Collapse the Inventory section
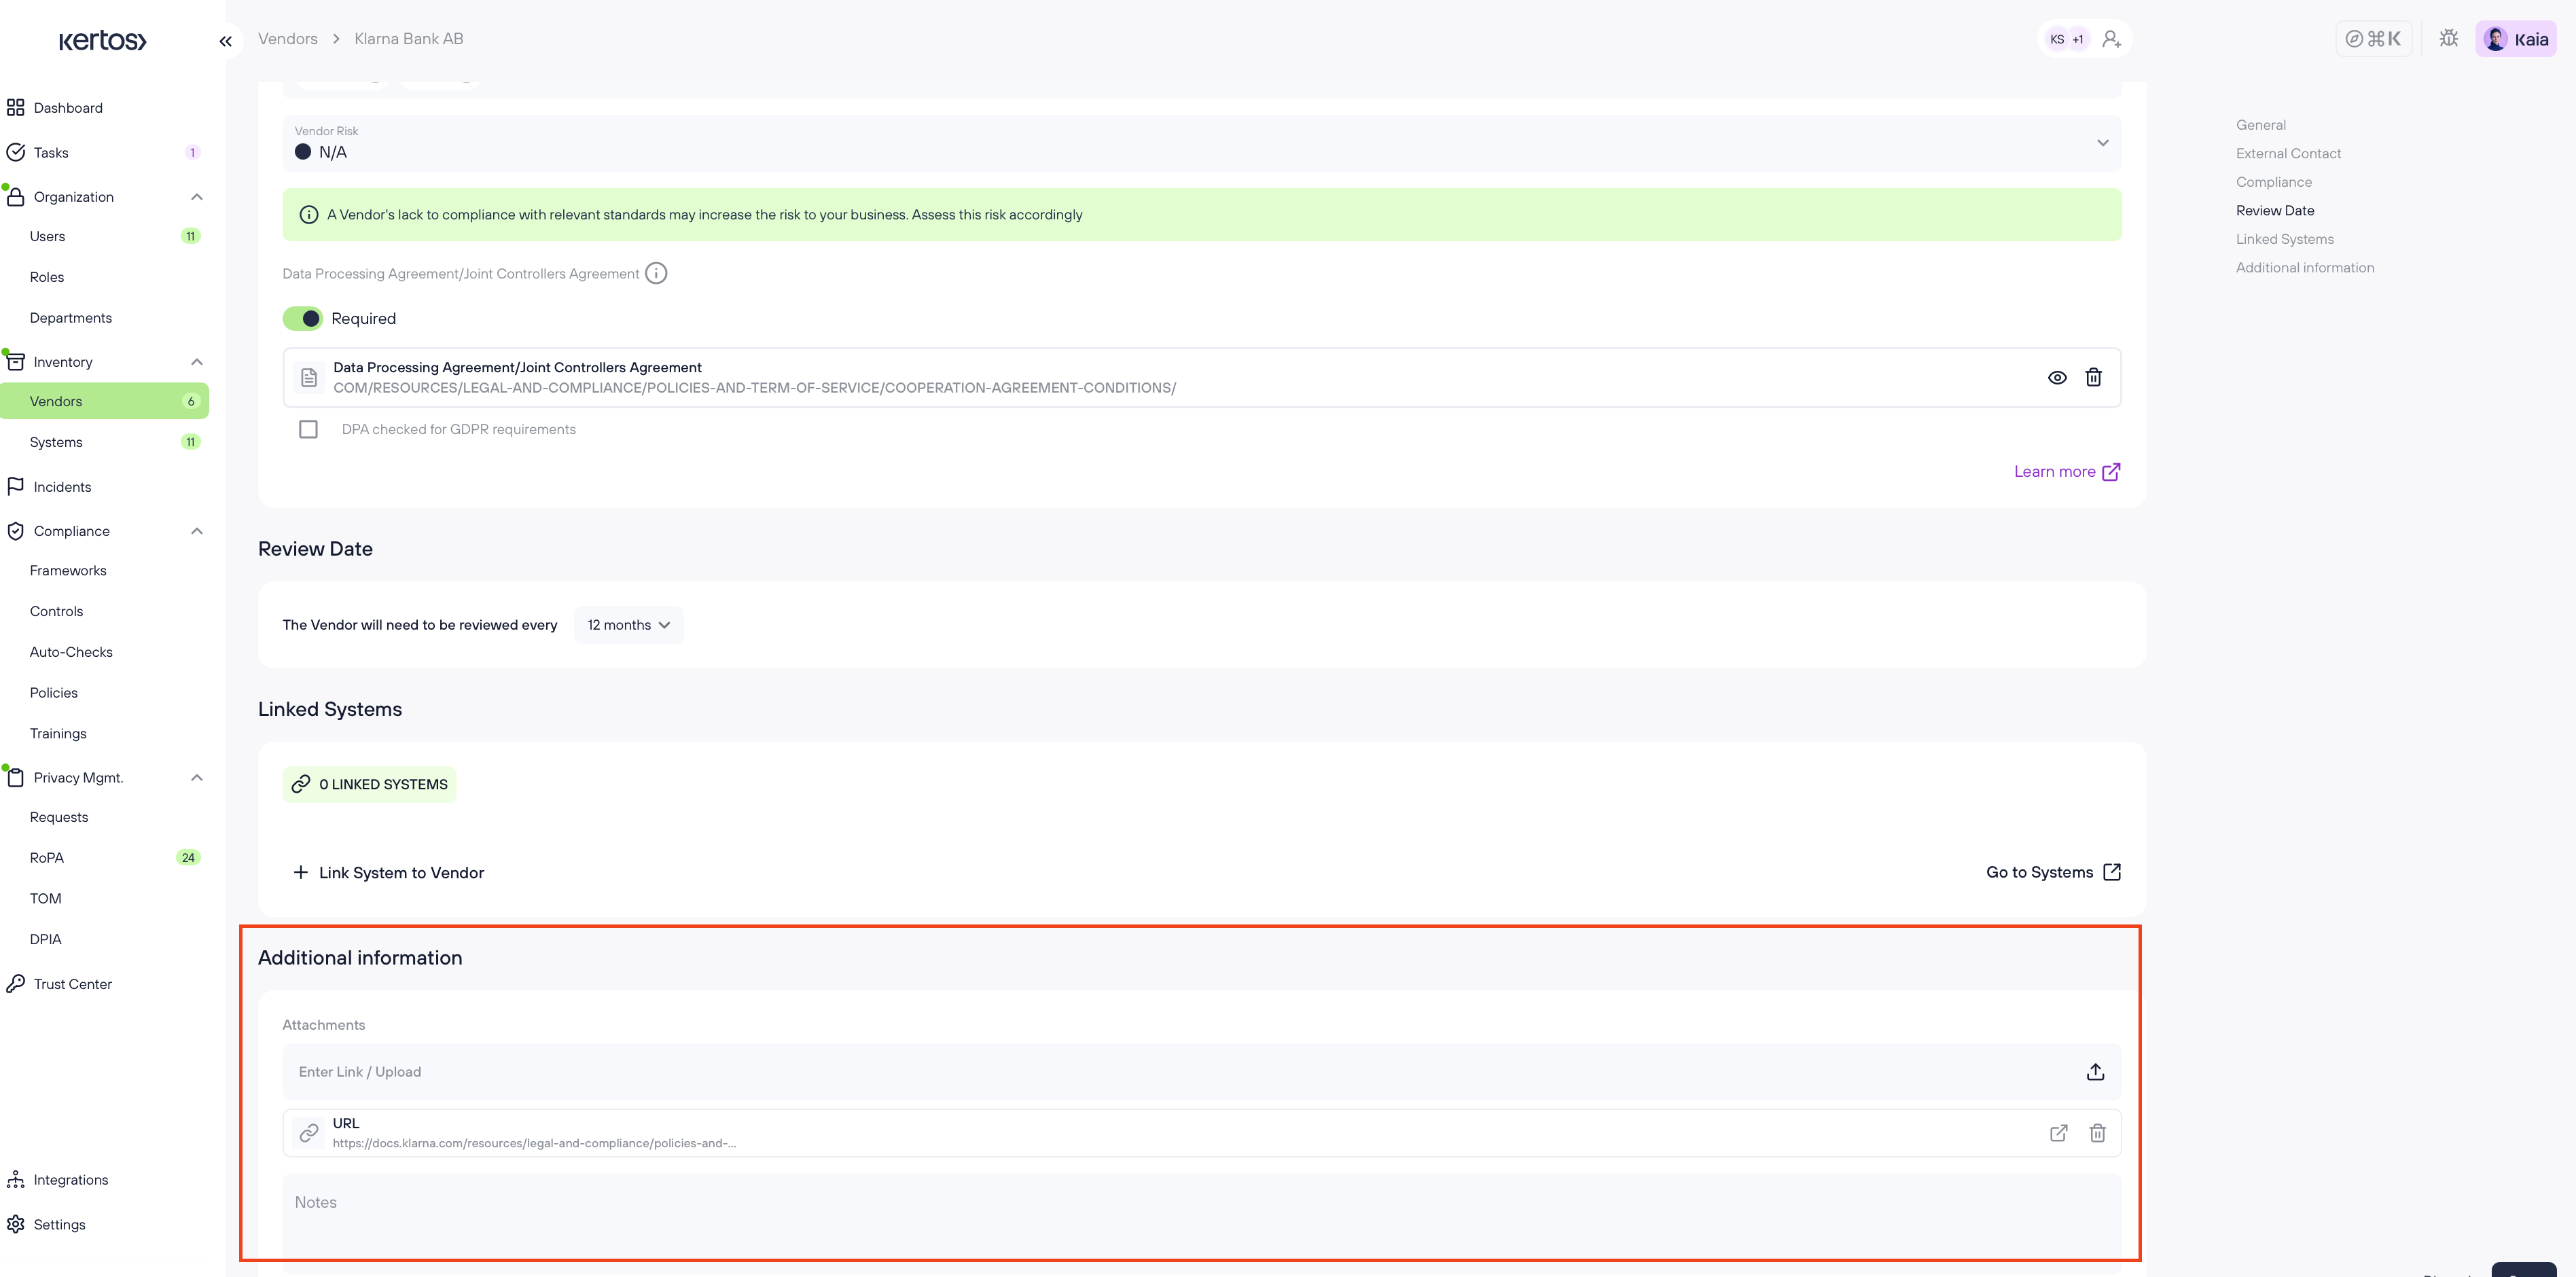The height and width of the screenshot is (1277, 2576). tap(197, 362)
